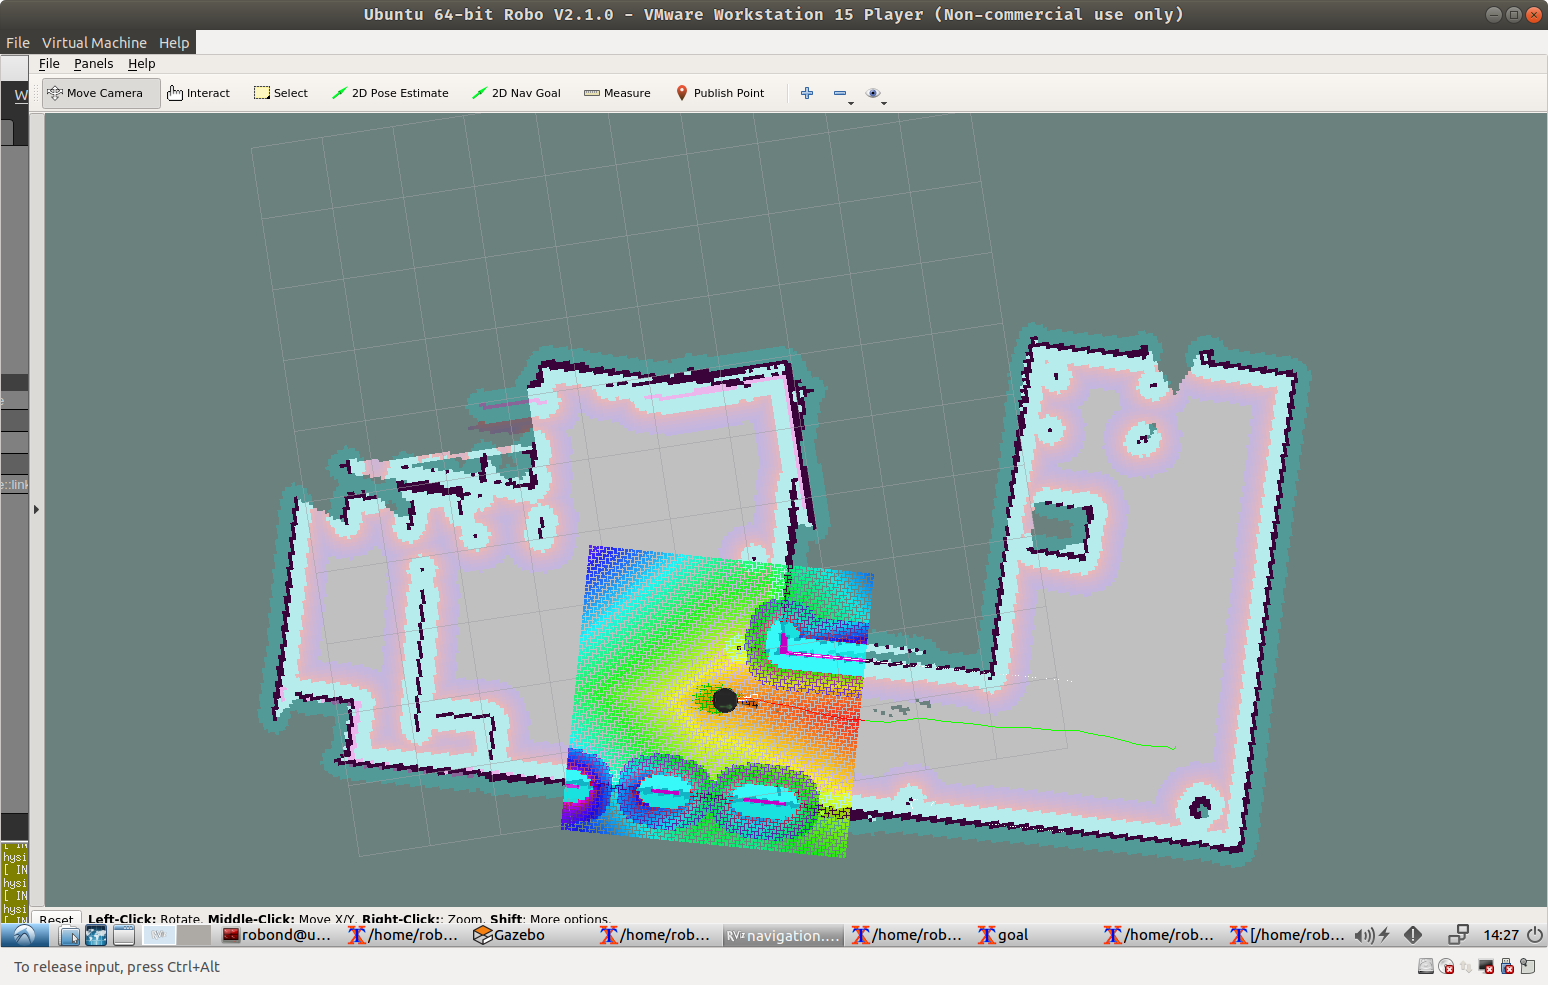The width and height of the screenshot is (1548, 985).
Task: Click the warning notification tray icon
Action: coord(1413,935)
